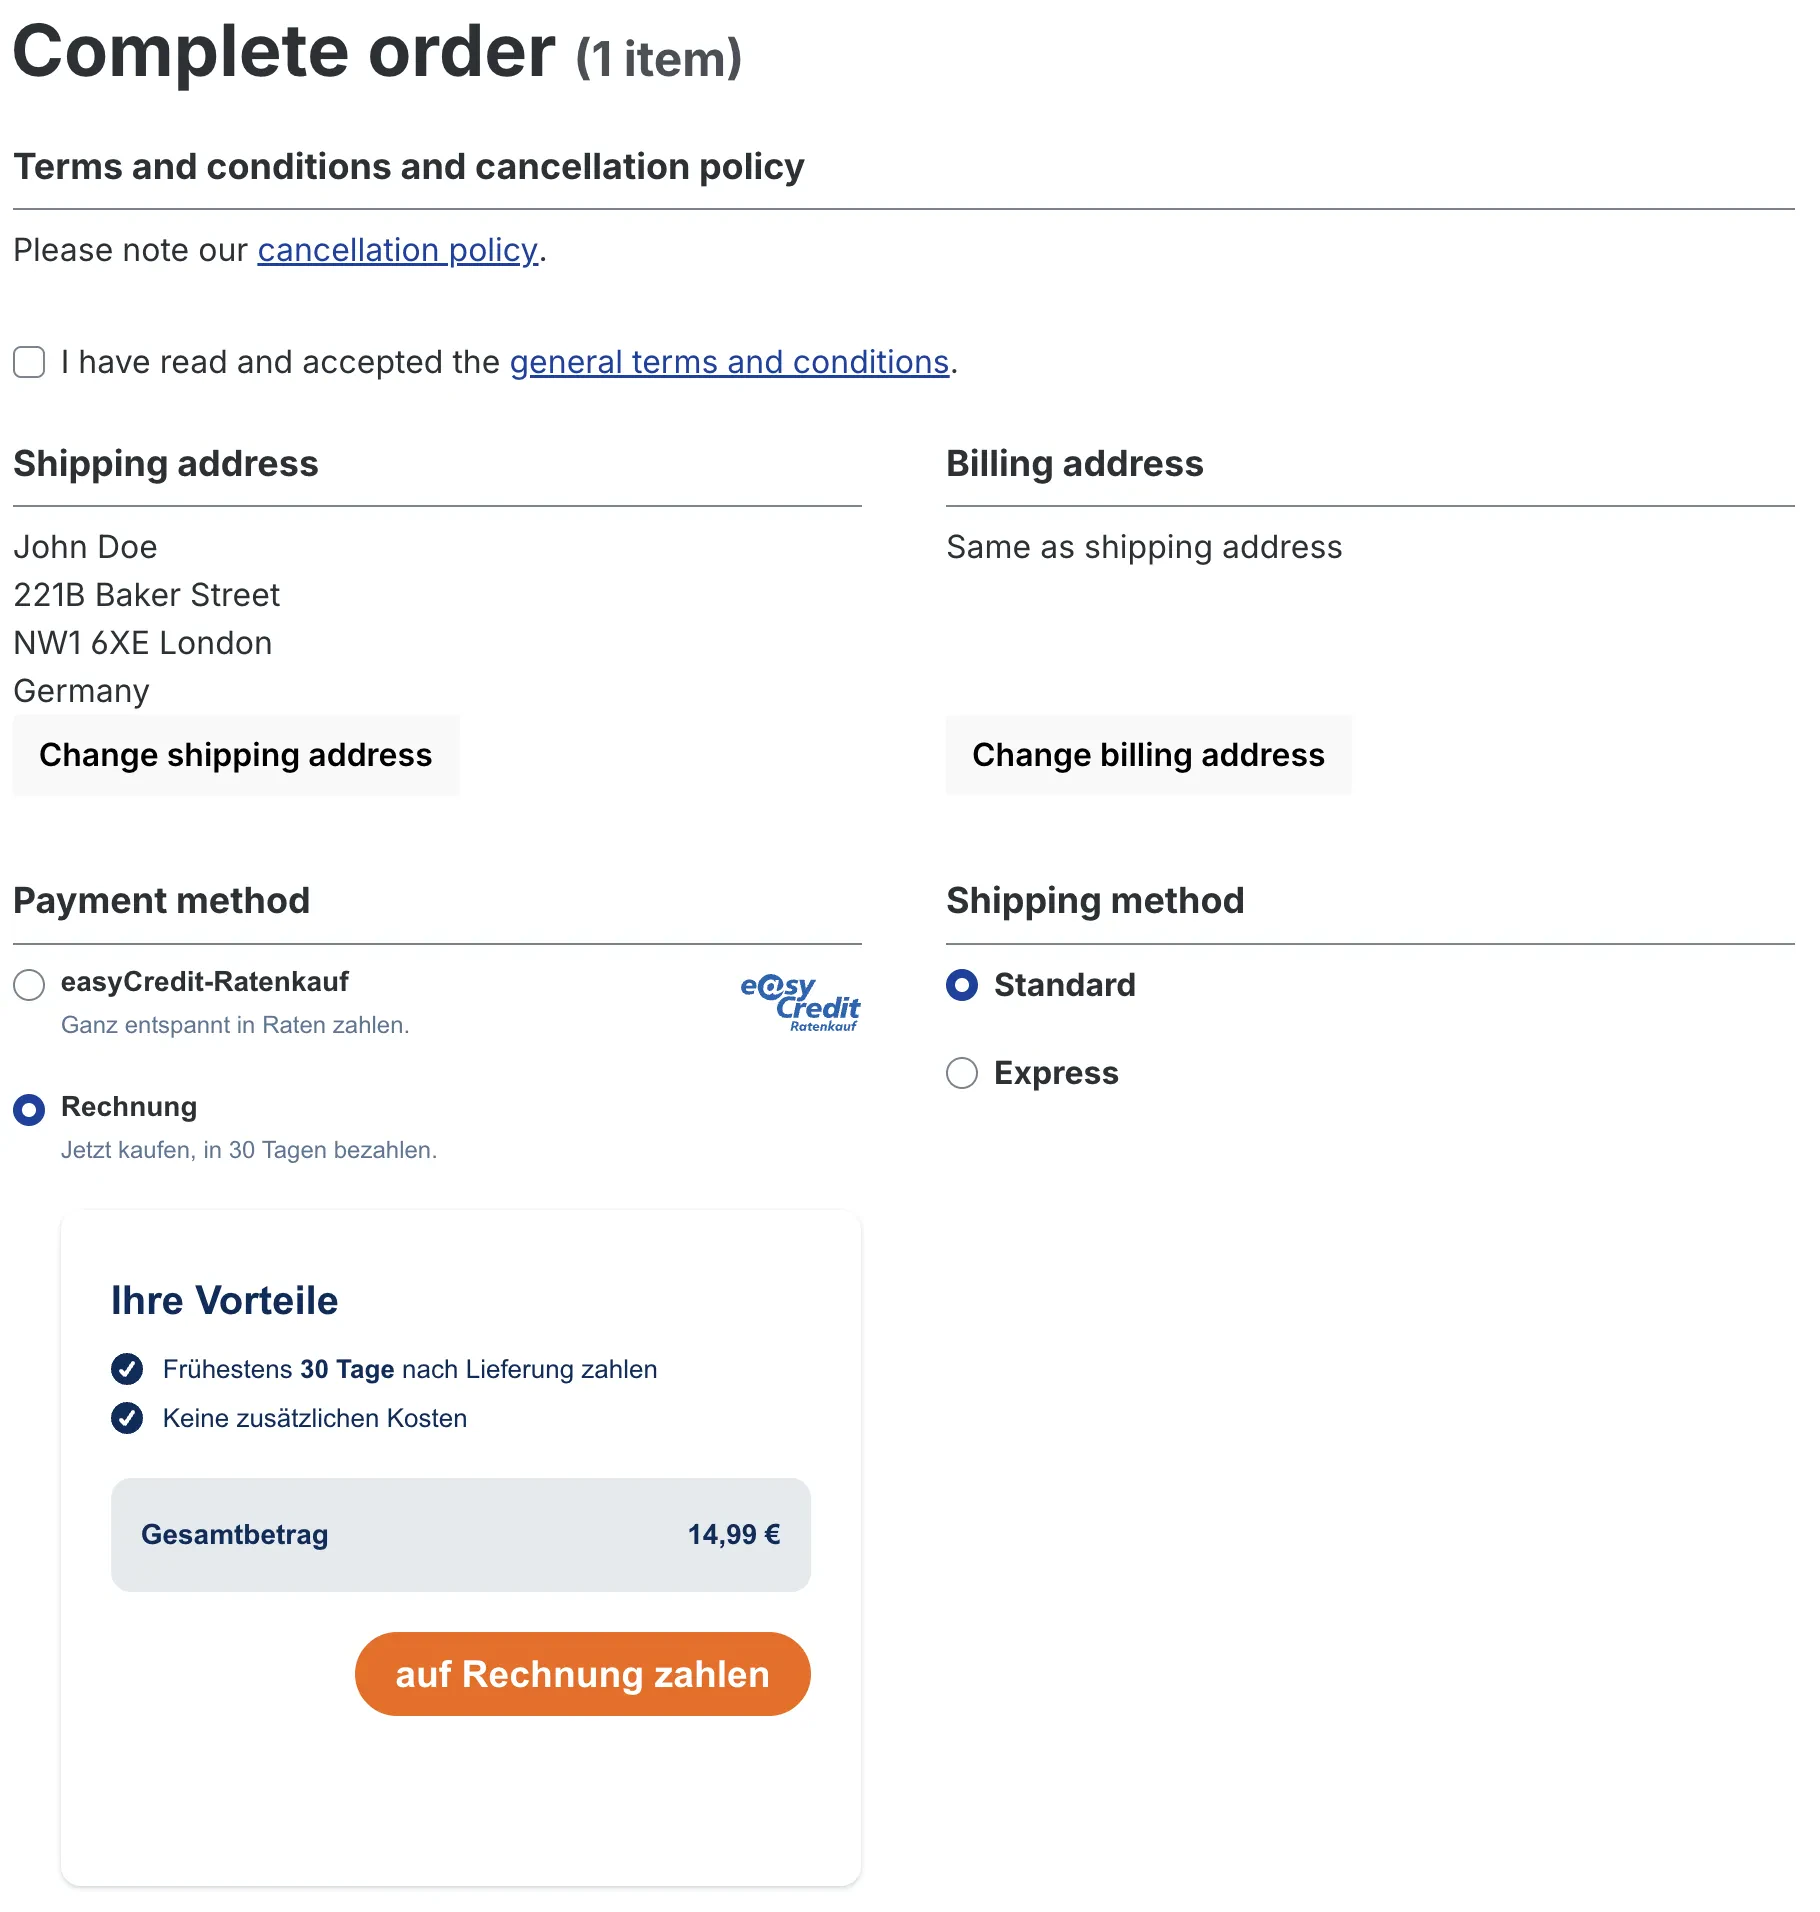
Task: Choose Standard shipping method
Action: click(962, 985)
